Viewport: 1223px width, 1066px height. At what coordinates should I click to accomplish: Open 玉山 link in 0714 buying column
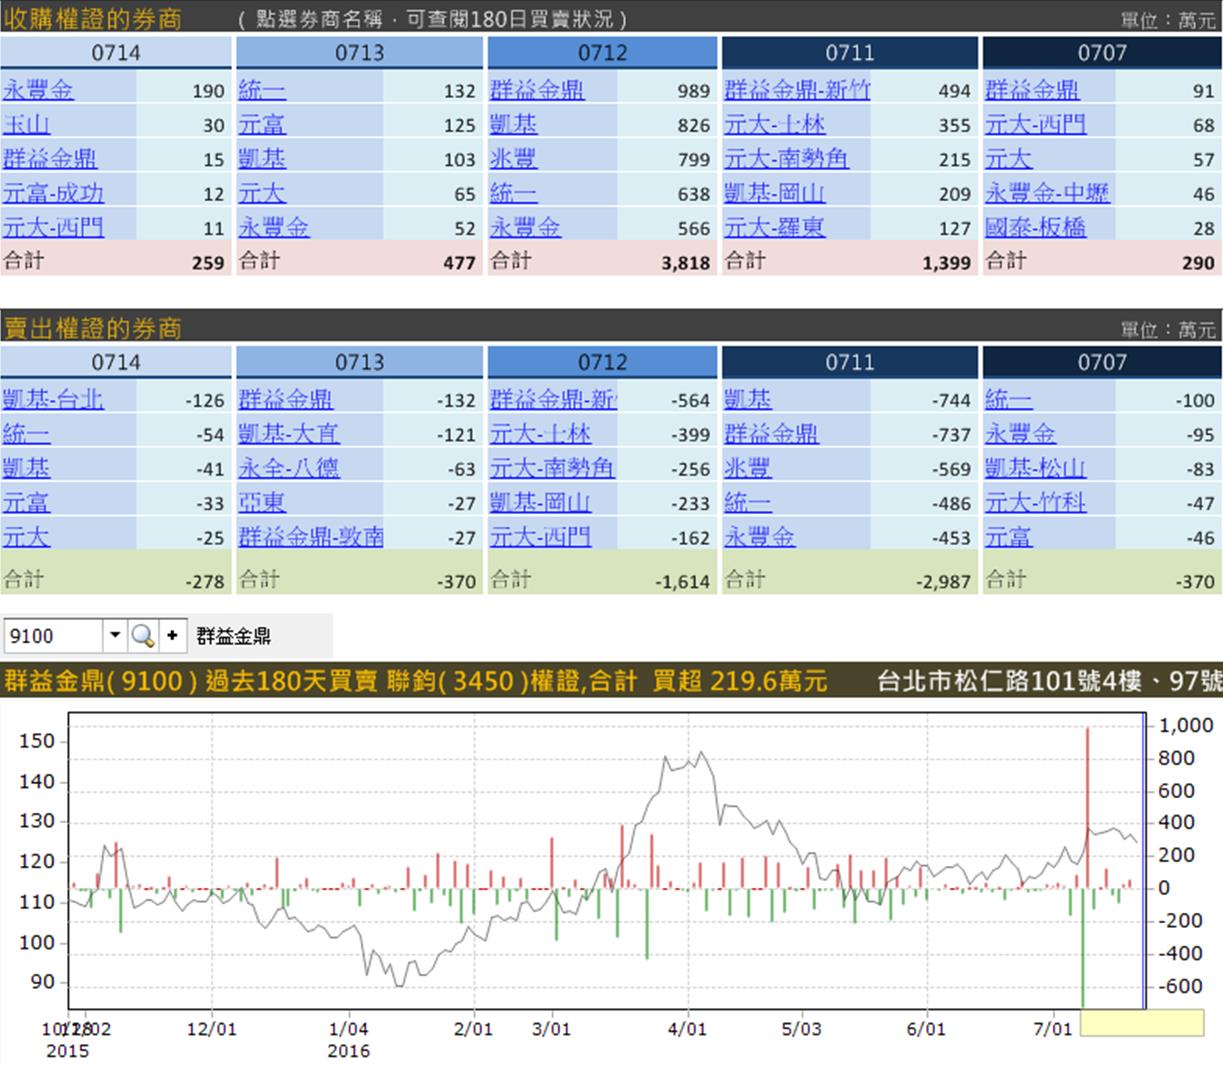pyautogui.click(x=26, y=125)
